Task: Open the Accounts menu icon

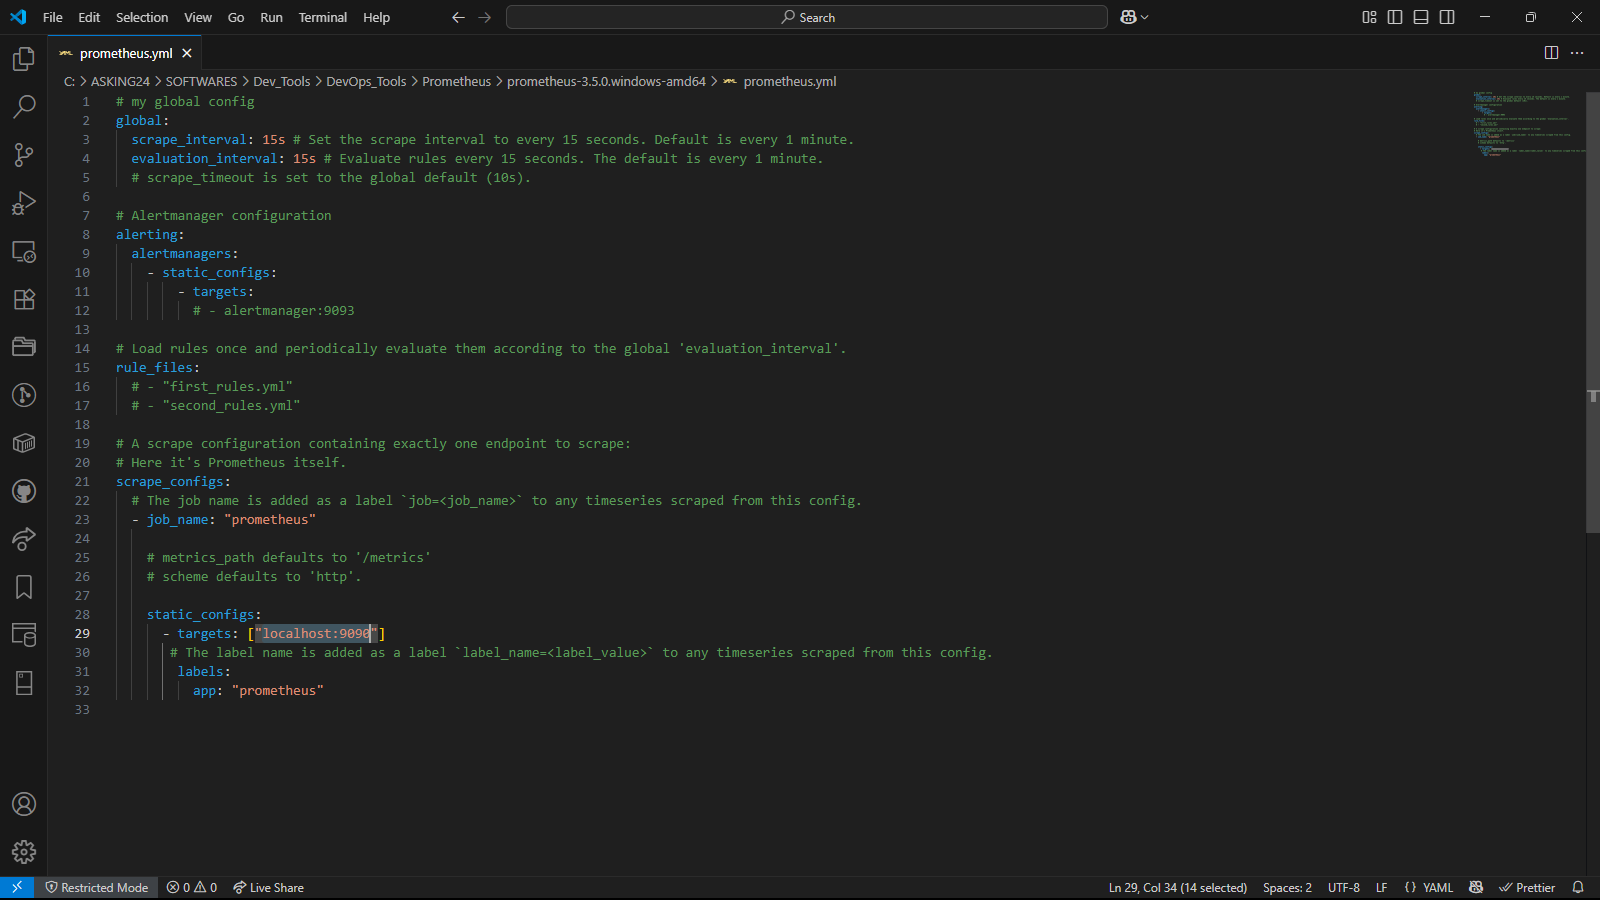Action: pos(24,804)
